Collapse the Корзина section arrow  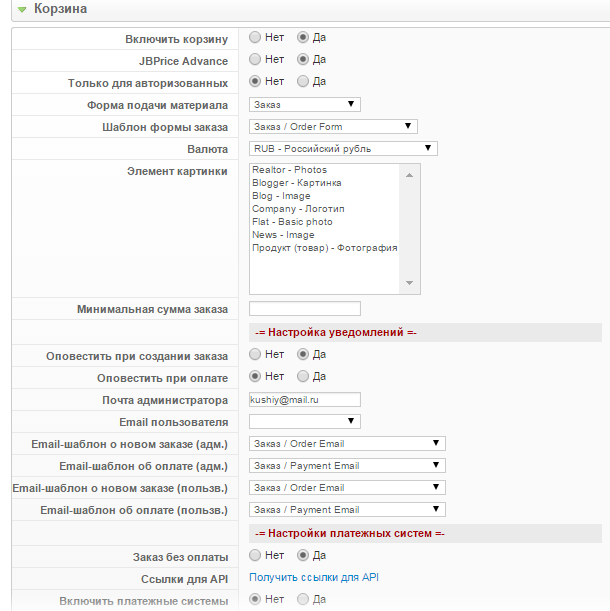[21, 10]
